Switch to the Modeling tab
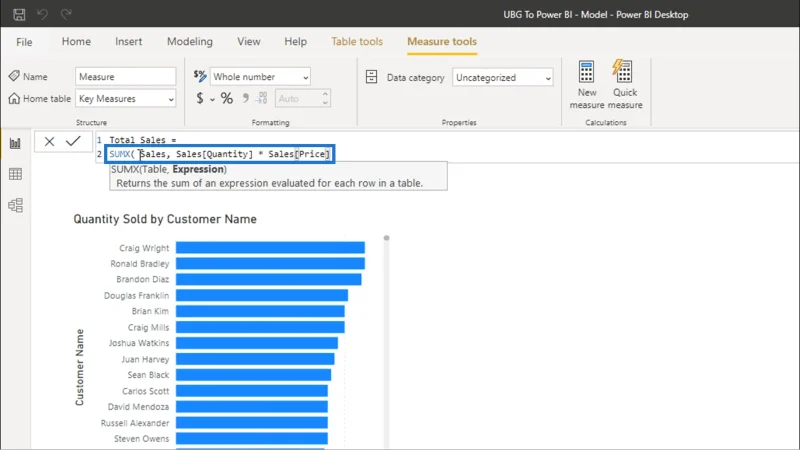The image size is (800, 450). [x=190, y=41]
